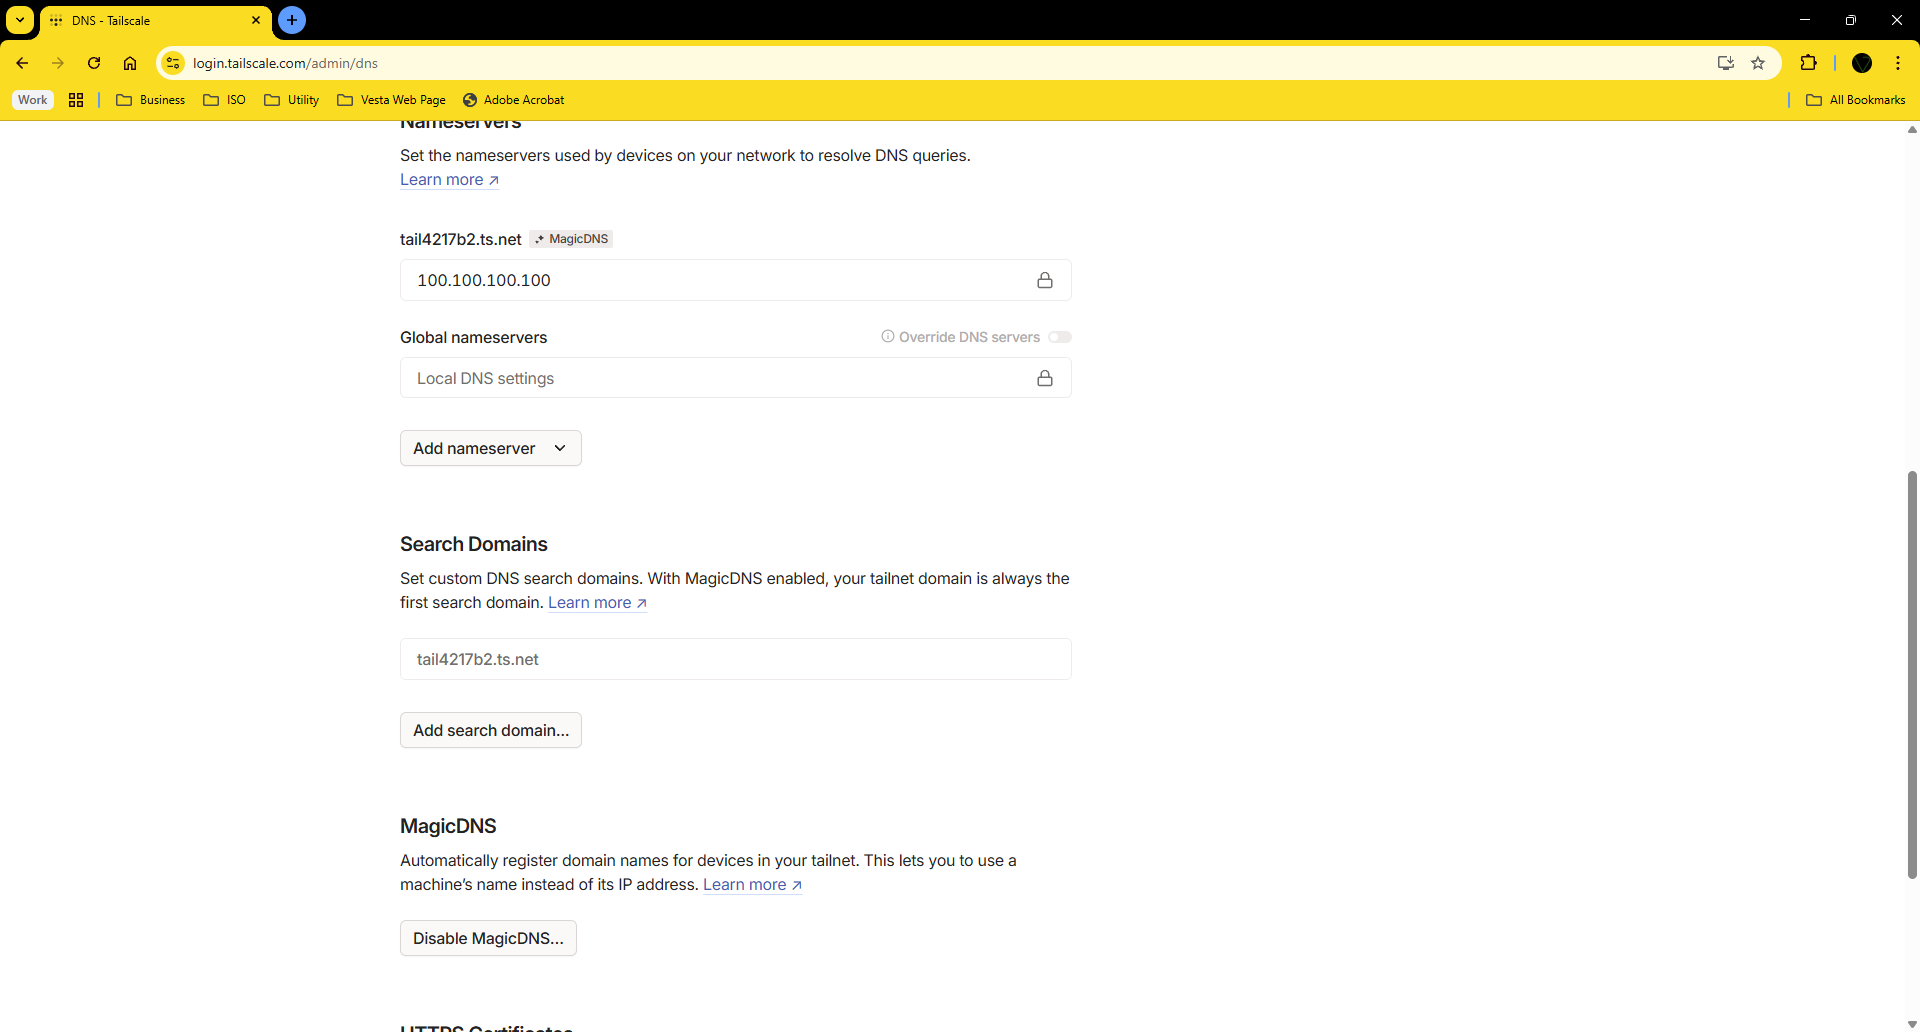Screen dimensions: 1920x1032
Task: Click lock icon in Local DNS settings row
Action: (1045, 378)
